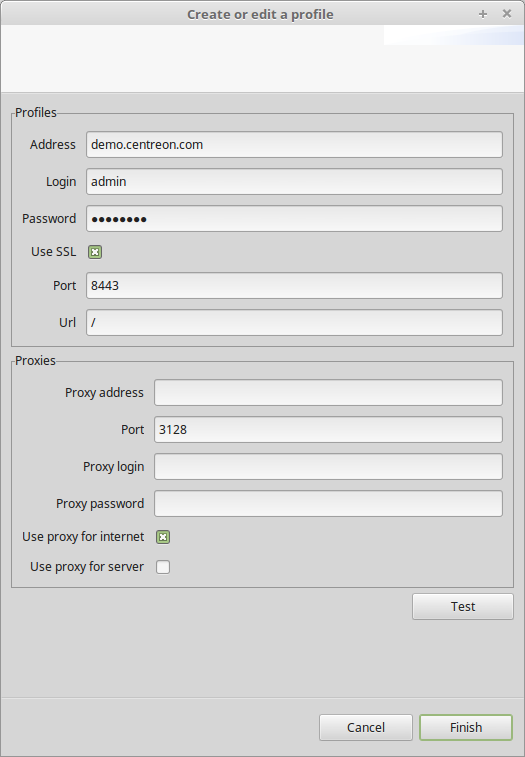Click the empty Proxy address field
The image size is (525, 757).
tap(328, 393)
